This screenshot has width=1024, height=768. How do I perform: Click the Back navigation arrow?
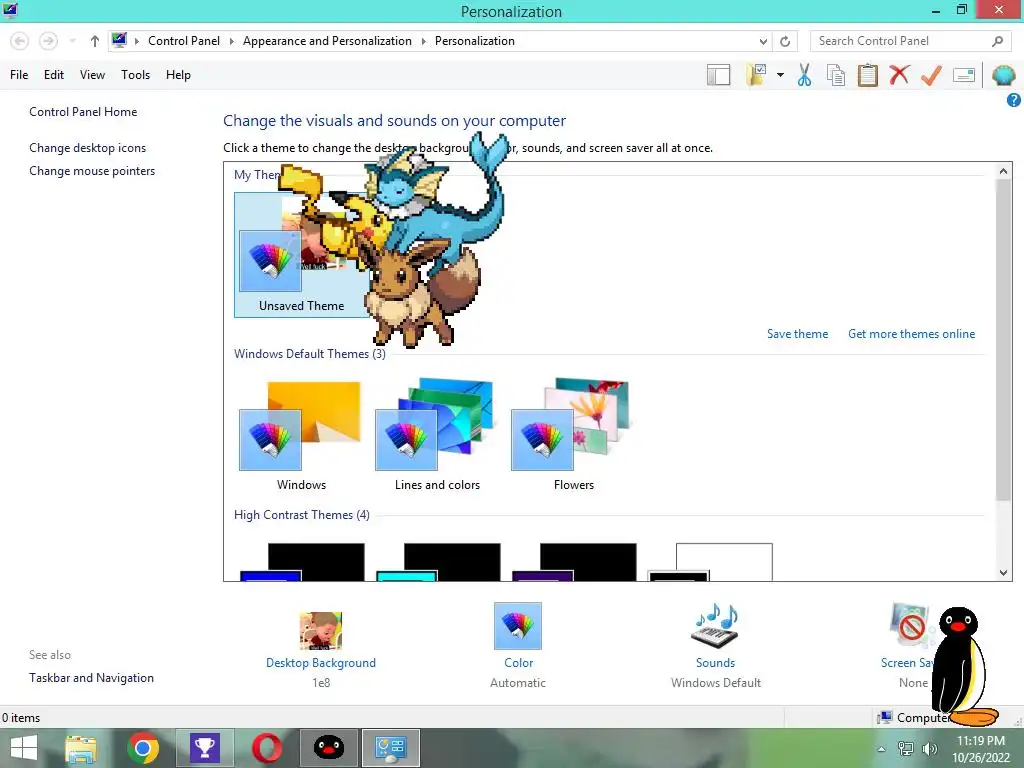[x=20, y=41]
